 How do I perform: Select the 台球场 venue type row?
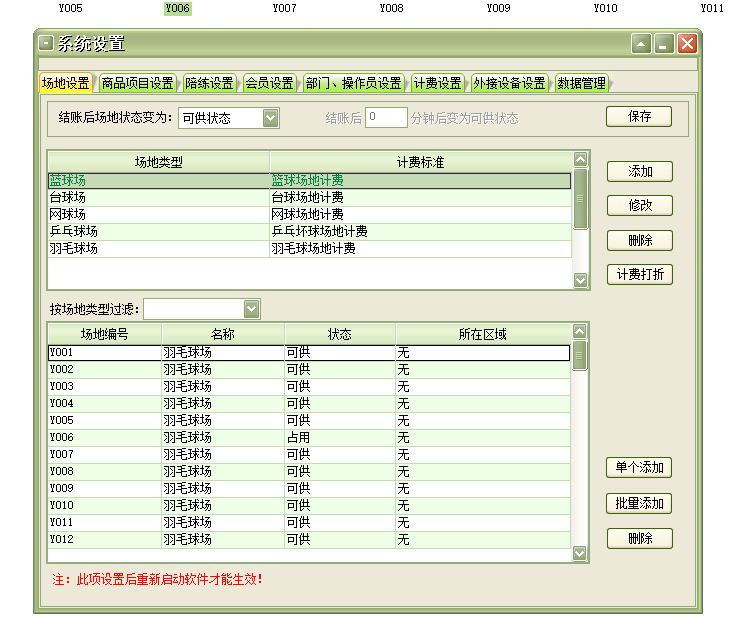click(310, 198)
